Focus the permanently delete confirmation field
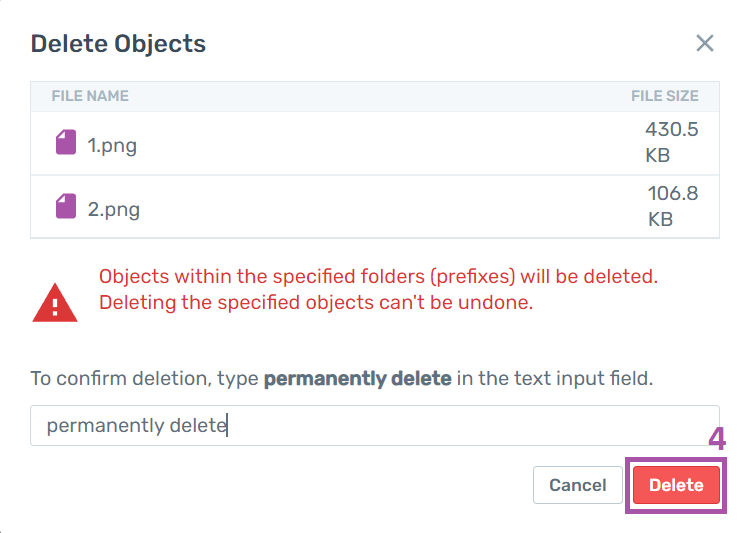 click(x=374, y=425)
